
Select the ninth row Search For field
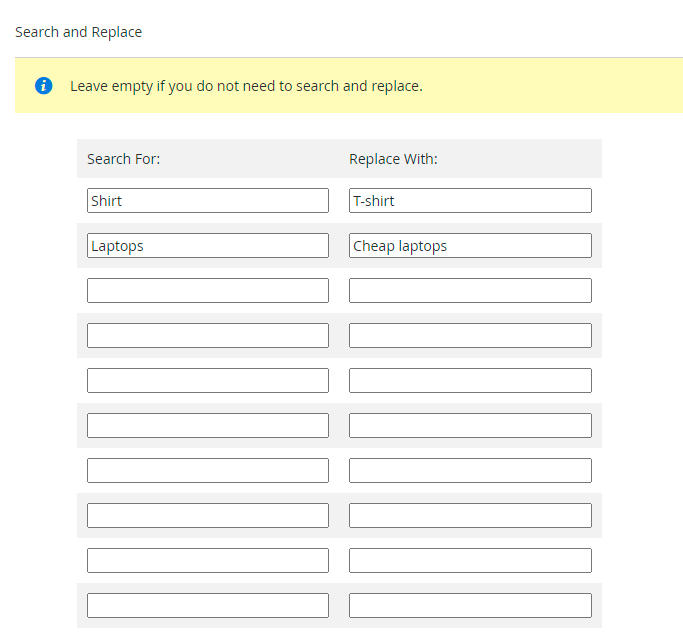pos(207,561)
